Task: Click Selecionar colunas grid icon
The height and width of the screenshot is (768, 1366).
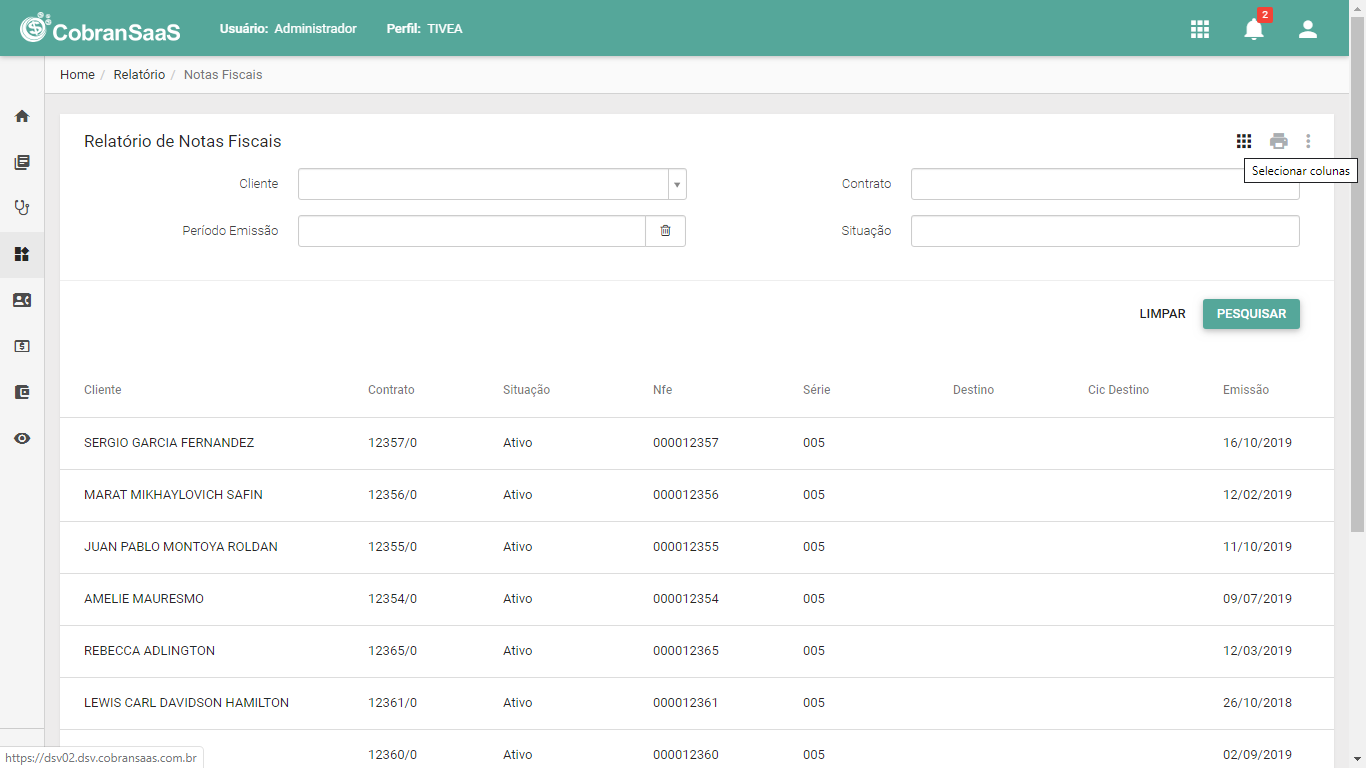Action: pyautogui.click(x=1244, y=141)
